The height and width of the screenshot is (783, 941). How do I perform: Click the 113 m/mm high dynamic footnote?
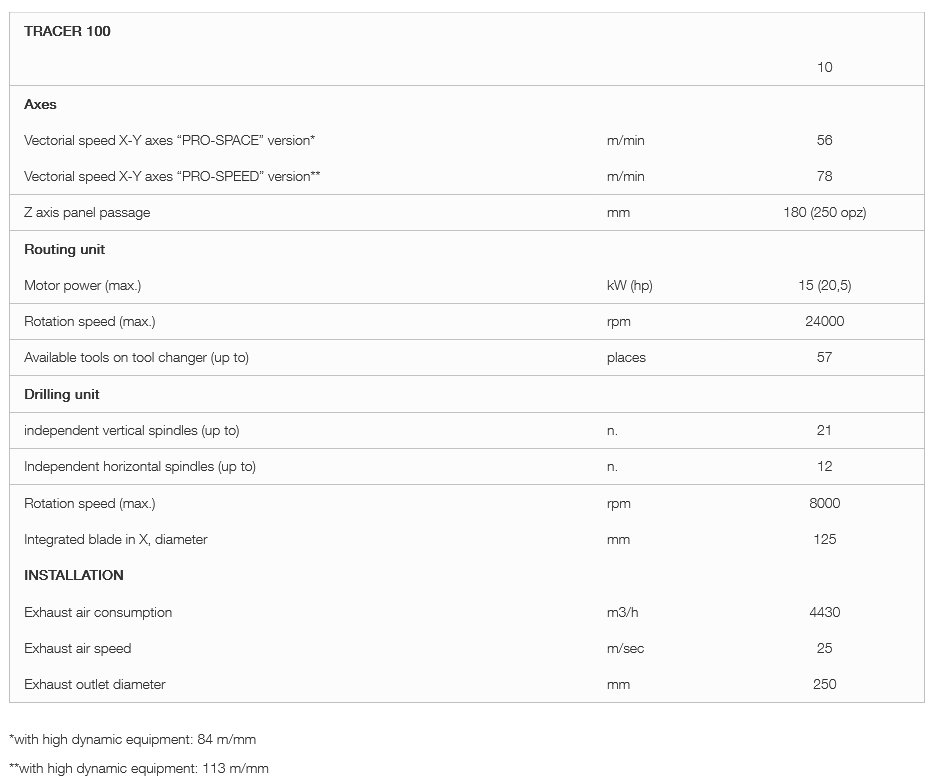139,769
